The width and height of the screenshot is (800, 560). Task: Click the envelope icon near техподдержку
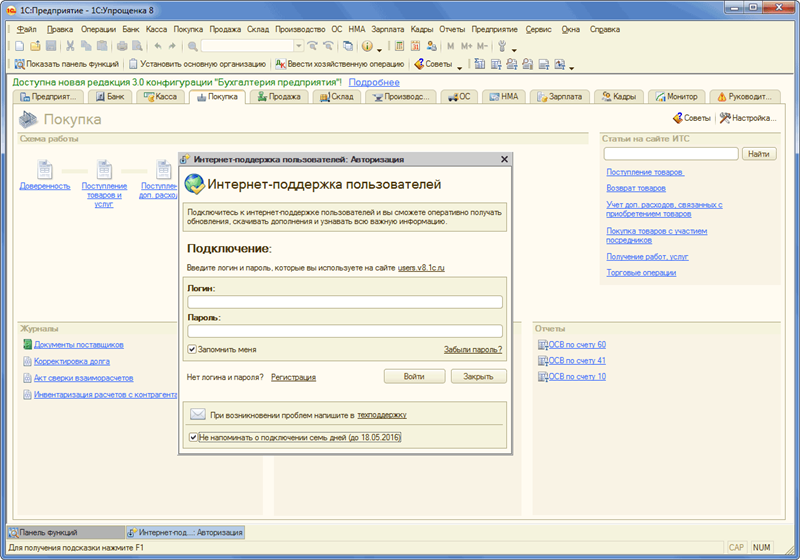(198, 413)
